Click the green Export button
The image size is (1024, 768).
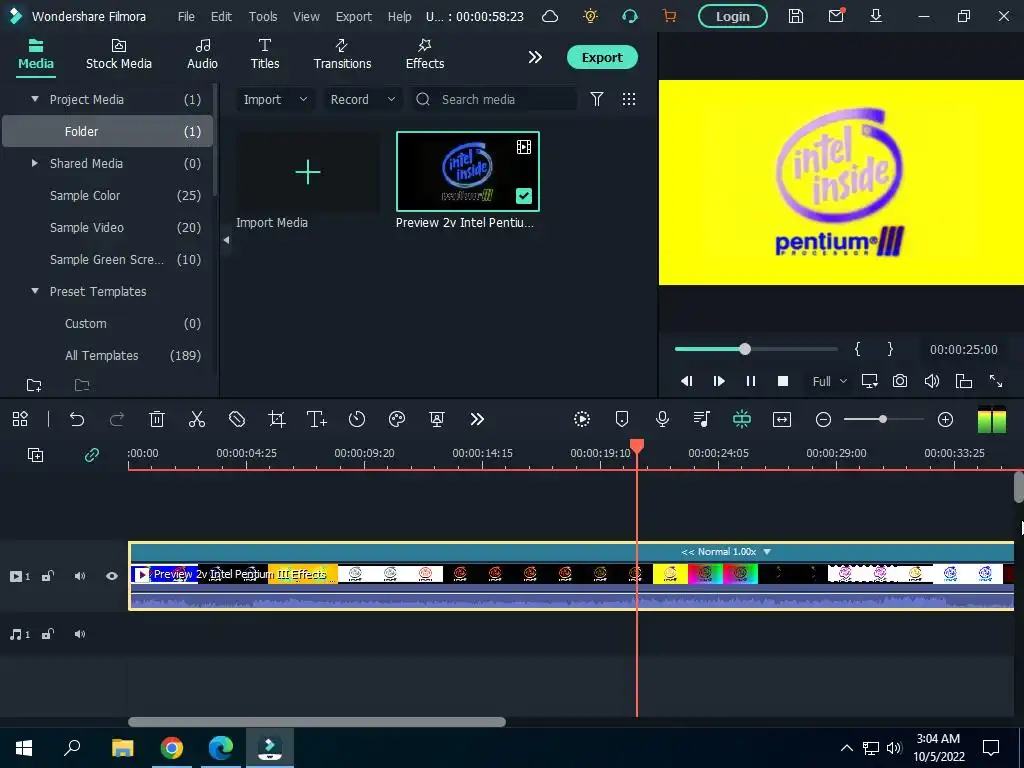point(602,57)
